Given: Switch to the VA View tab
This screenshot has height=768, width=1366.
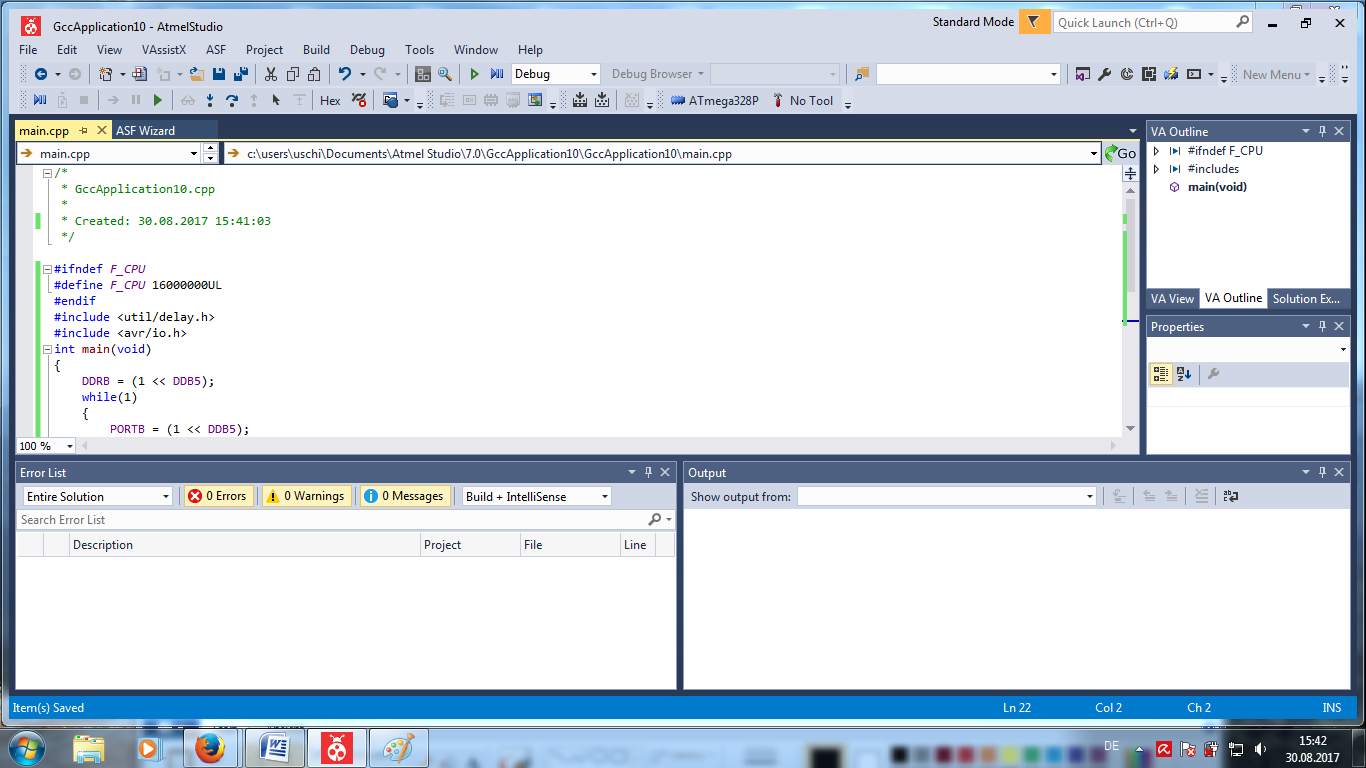Looking at the screenshot, I should tap(1172, 298).
